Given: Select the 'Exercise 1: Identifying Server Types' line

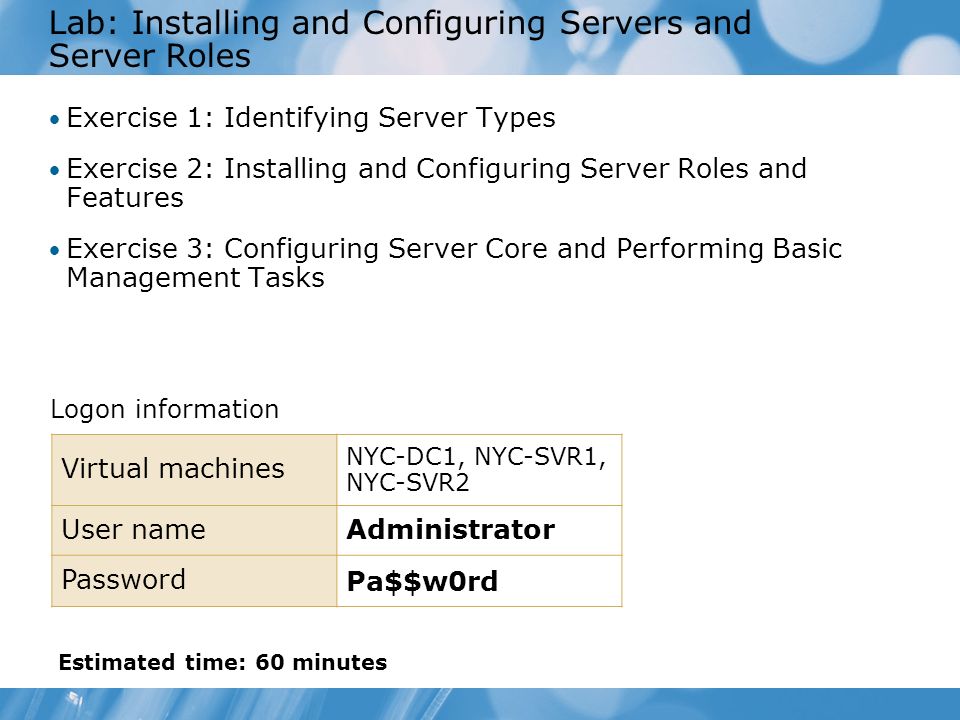Looking at the screenshot, I should 311,117.
